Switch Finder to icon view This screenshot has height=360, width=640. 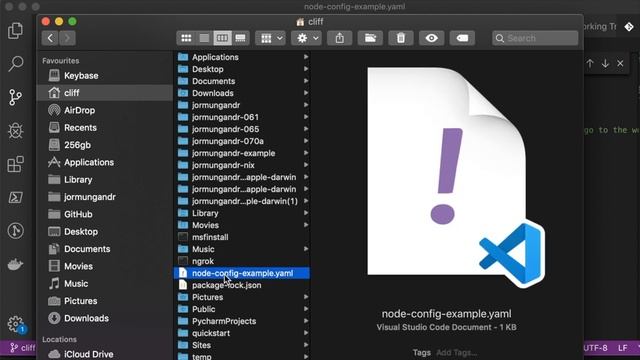186,38
